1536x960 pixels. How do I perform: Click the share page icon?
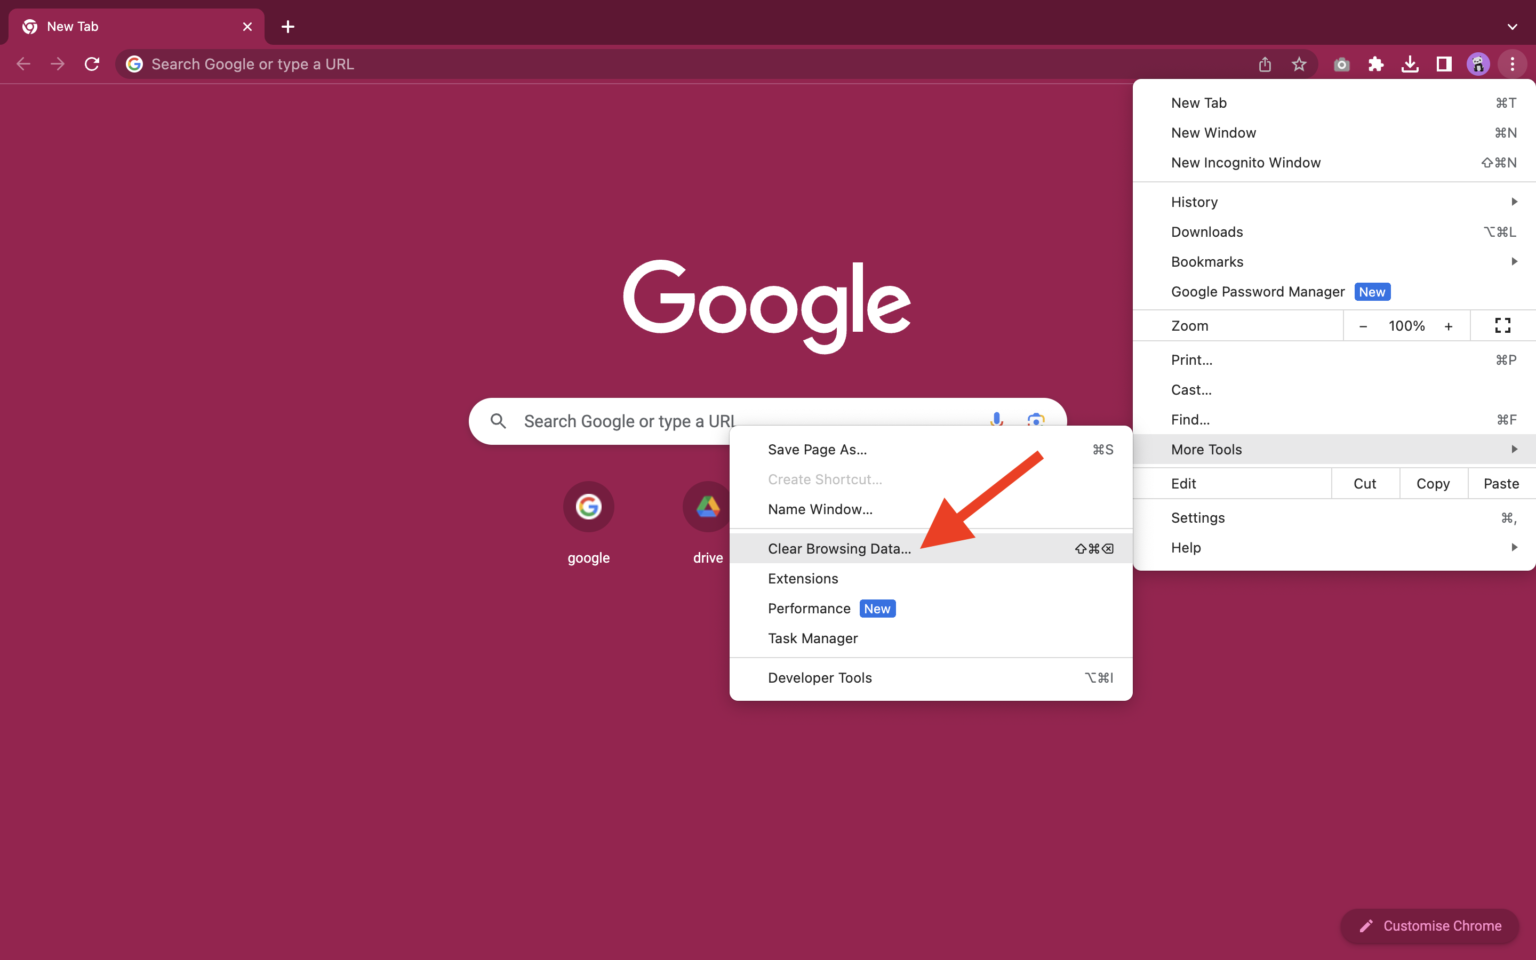pos(1265,64)
